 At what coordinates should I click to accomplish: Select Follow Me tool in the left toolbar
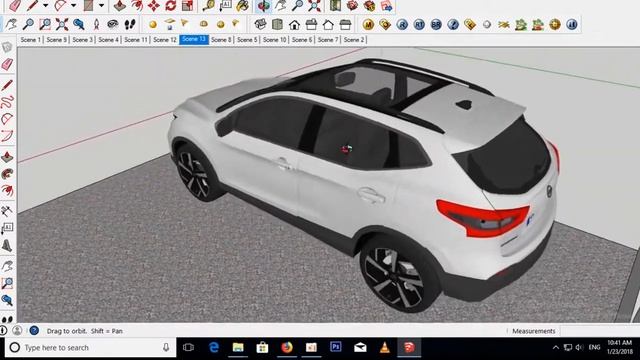(7, 174)
